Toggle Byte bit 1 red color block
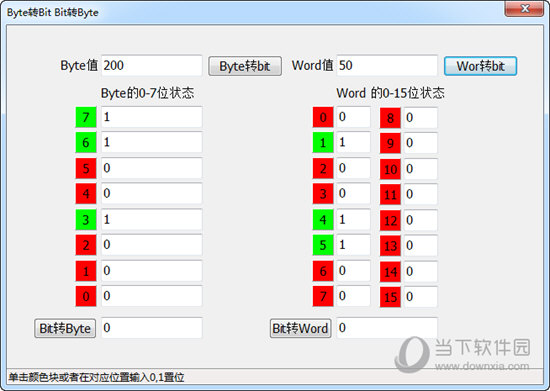550x391 pixels. click(86, 271)
